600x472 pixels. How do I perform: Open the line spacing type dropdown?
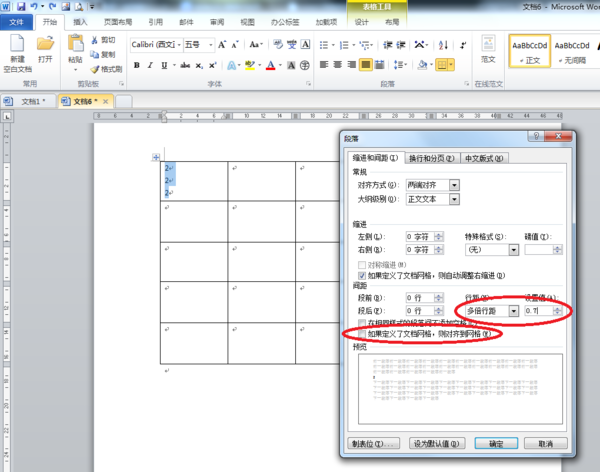514,311
